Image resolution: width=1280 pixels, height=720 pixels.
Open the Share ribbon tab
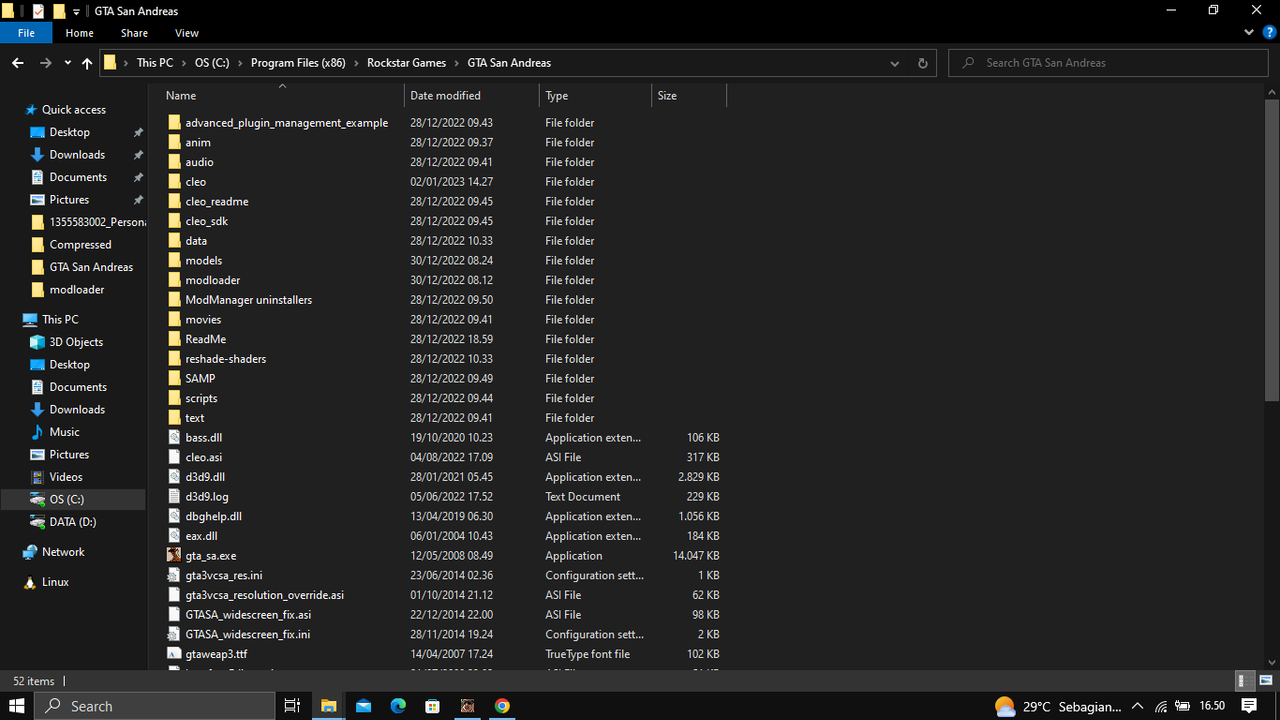point(134,33)
